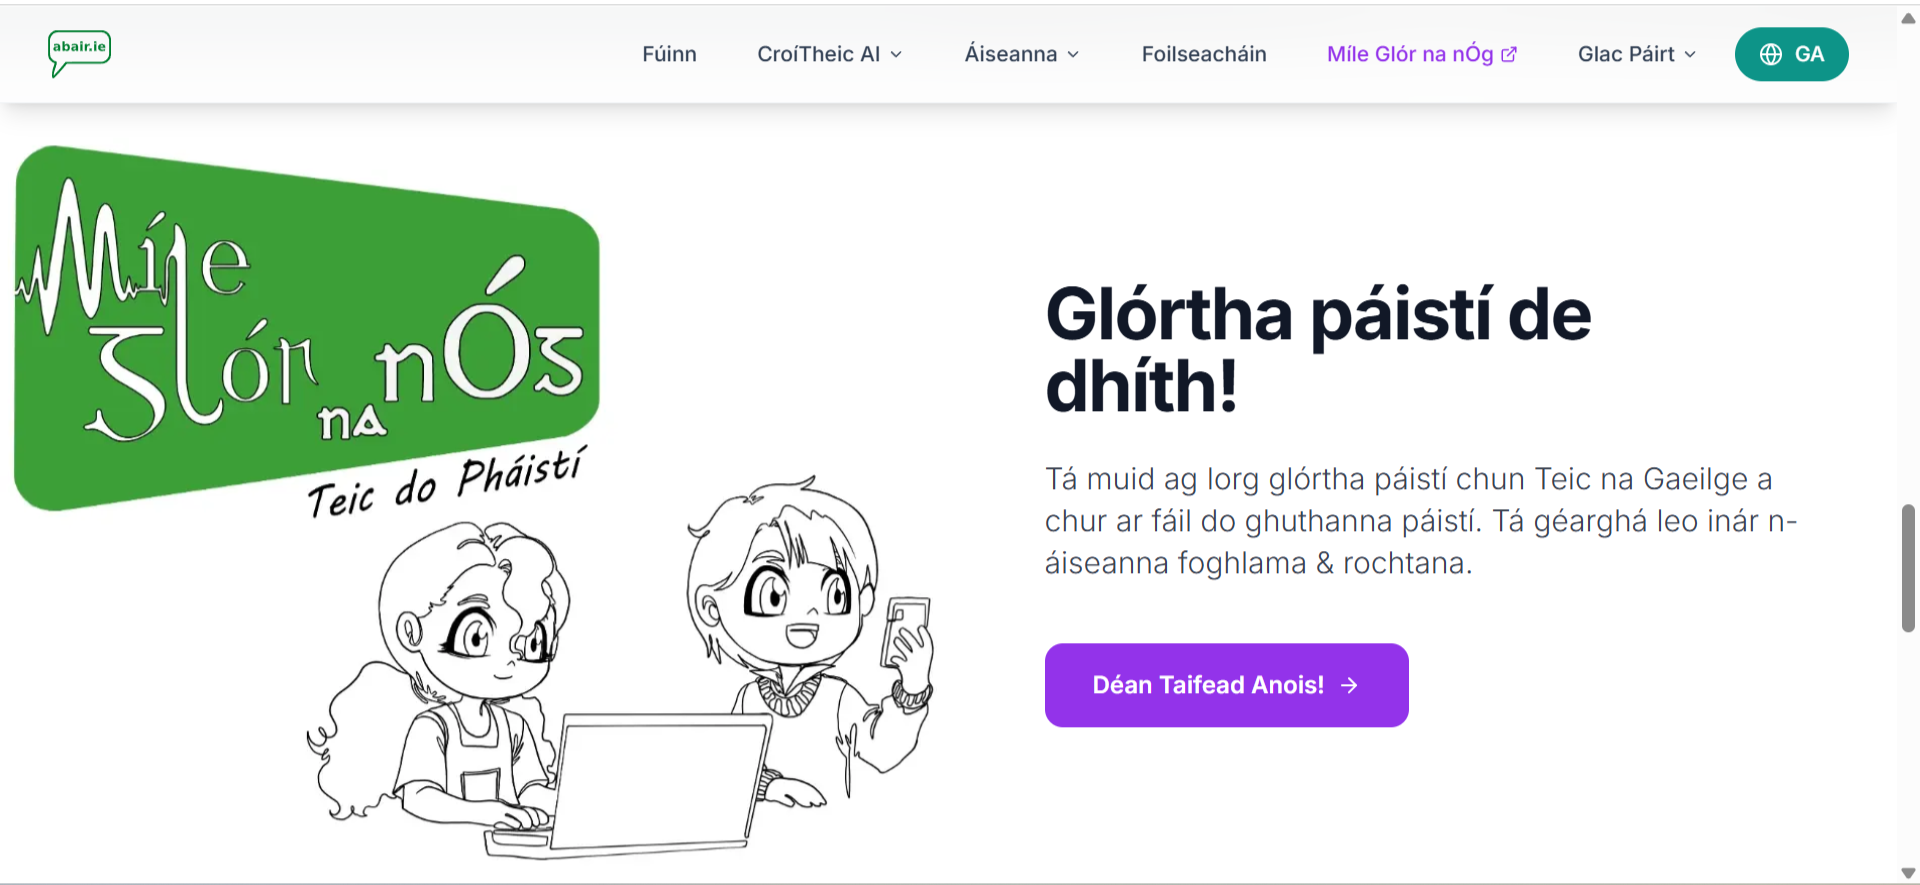The height and width of the screenshot is (885, 1920).
Task: Click the chevron beside Áiseanna
Action: (x=1073, y=55)
